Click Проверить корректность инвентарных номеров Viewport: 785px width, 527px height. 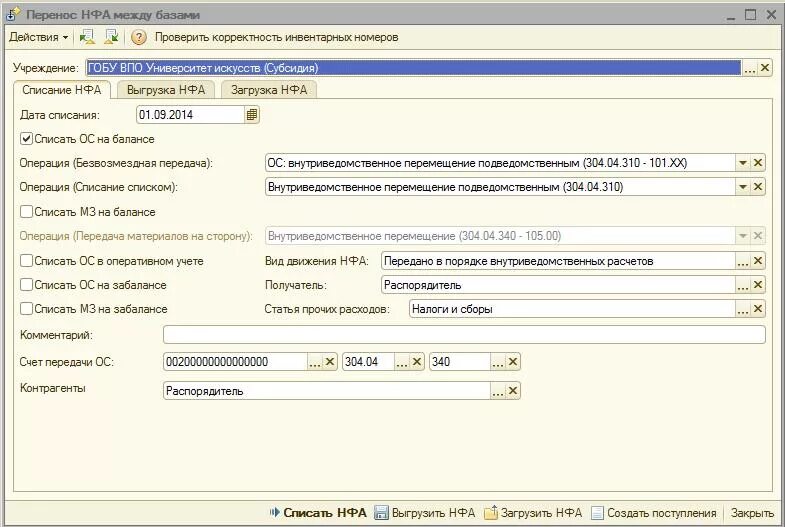(x=276, y=37)
